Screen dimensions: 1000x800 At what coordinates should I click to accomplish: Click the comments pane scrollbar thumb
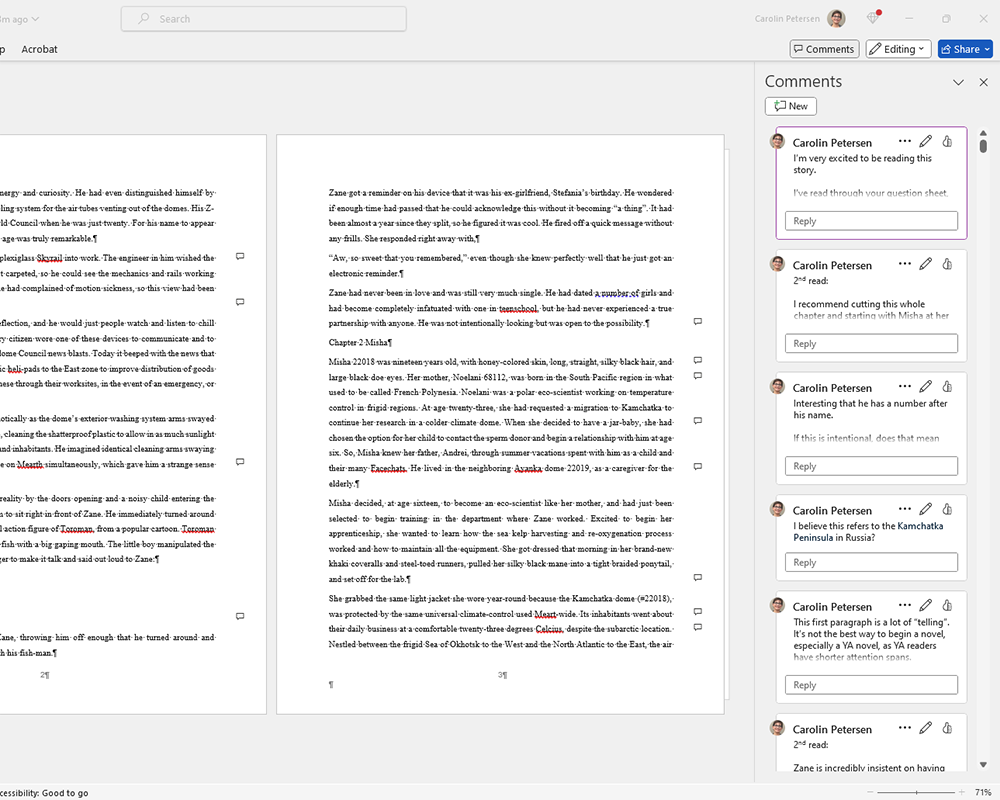pos(983,146)
